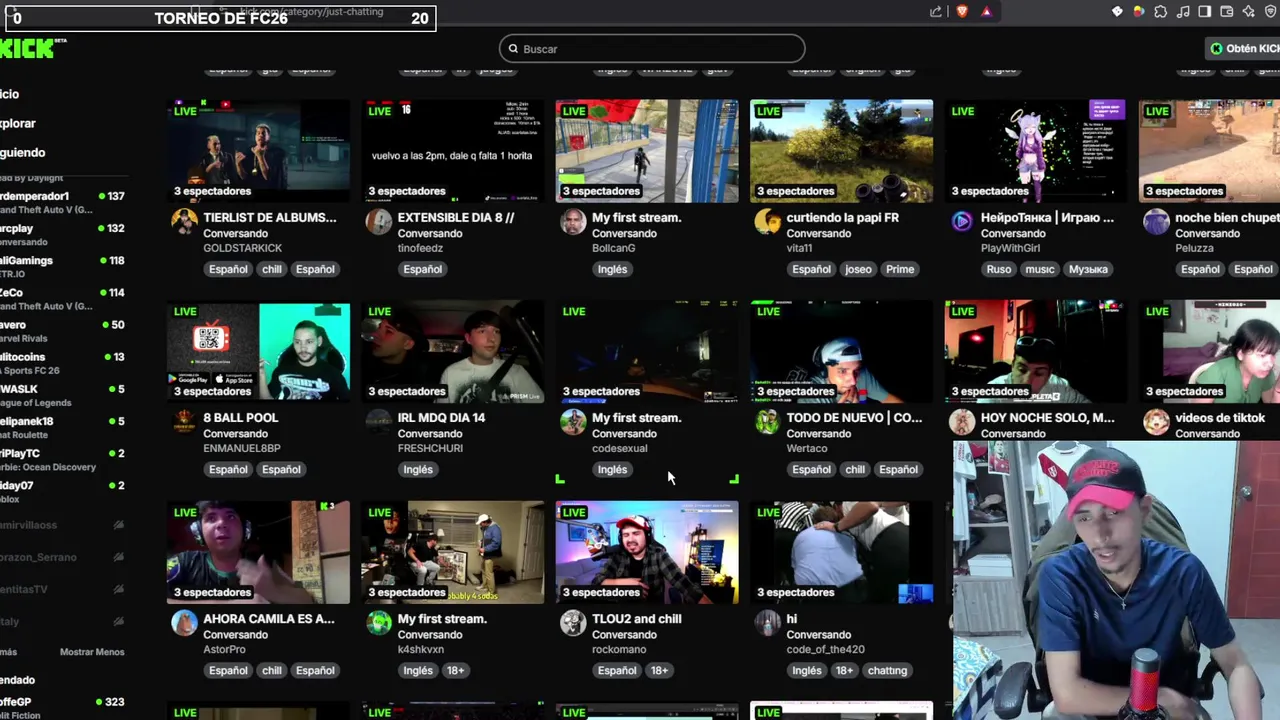This screenshot has height=720, width=1280.
Task: Open sidebar Gamings channel with 118 viewers
Action: (64, 267)
